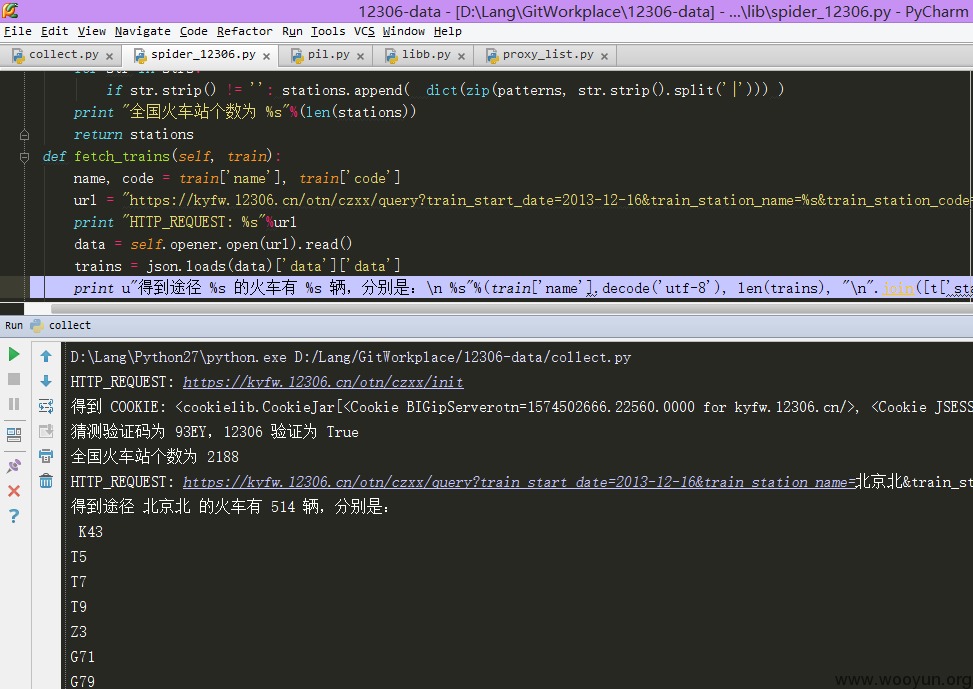Rerun collect with the green play icon
973x689 pixels.
[x=14, y=354]
